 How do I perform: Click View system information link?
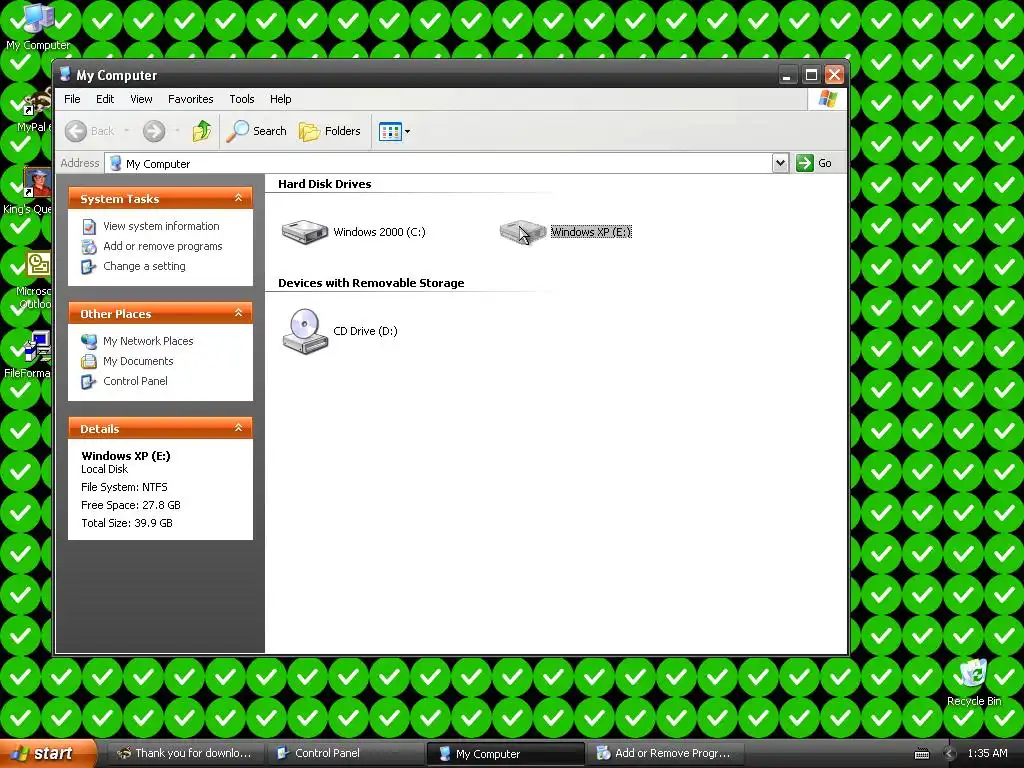pos(161,226)
